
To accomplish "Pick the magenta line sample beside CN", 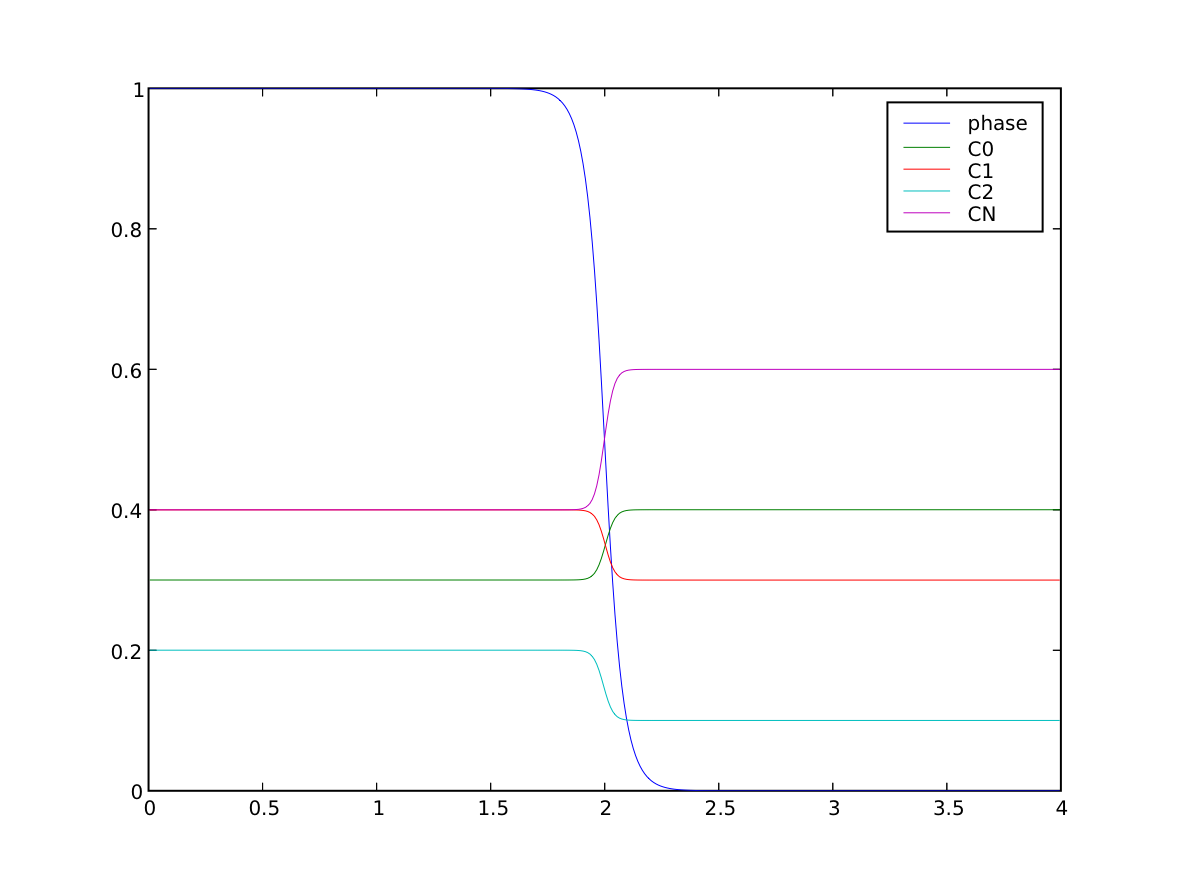I will (926, 213).
